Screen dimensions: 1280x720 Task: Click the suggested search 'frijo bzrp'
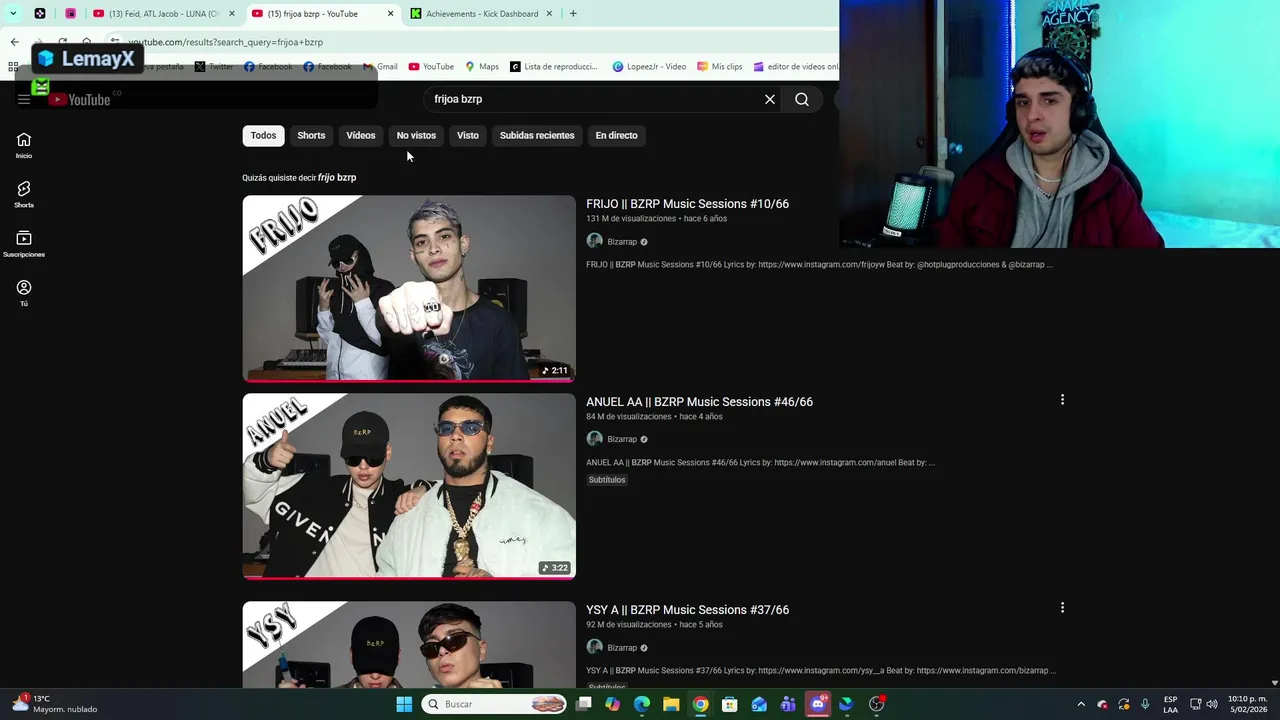(x=337, y=177)
